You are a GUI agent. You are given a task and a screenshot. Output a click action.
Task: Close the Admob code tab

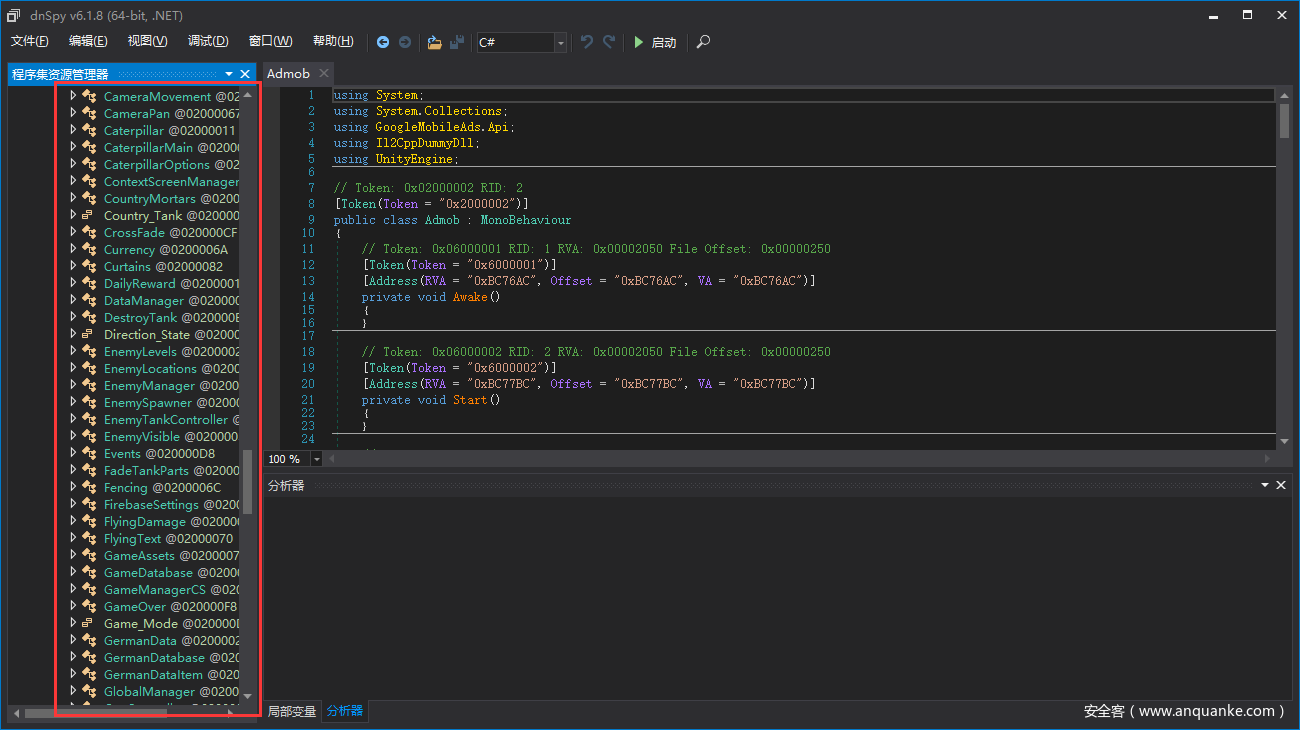[324, 73]
